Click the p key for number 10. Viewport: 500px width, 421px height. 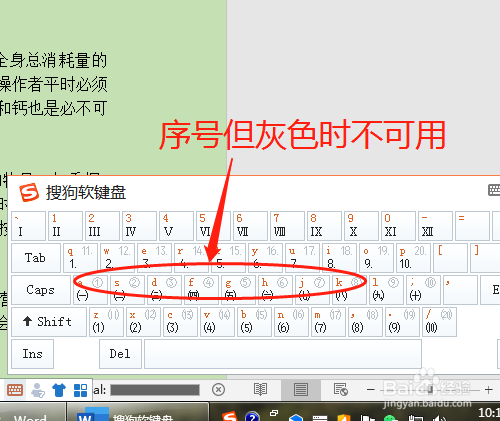pyautogui.click(x=413, y=258)
